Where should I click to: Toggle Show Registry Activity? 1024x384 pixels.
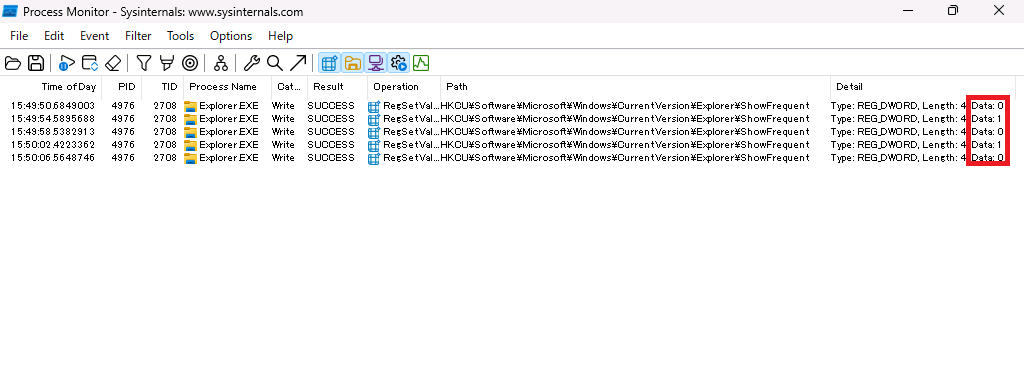point(329,63)
